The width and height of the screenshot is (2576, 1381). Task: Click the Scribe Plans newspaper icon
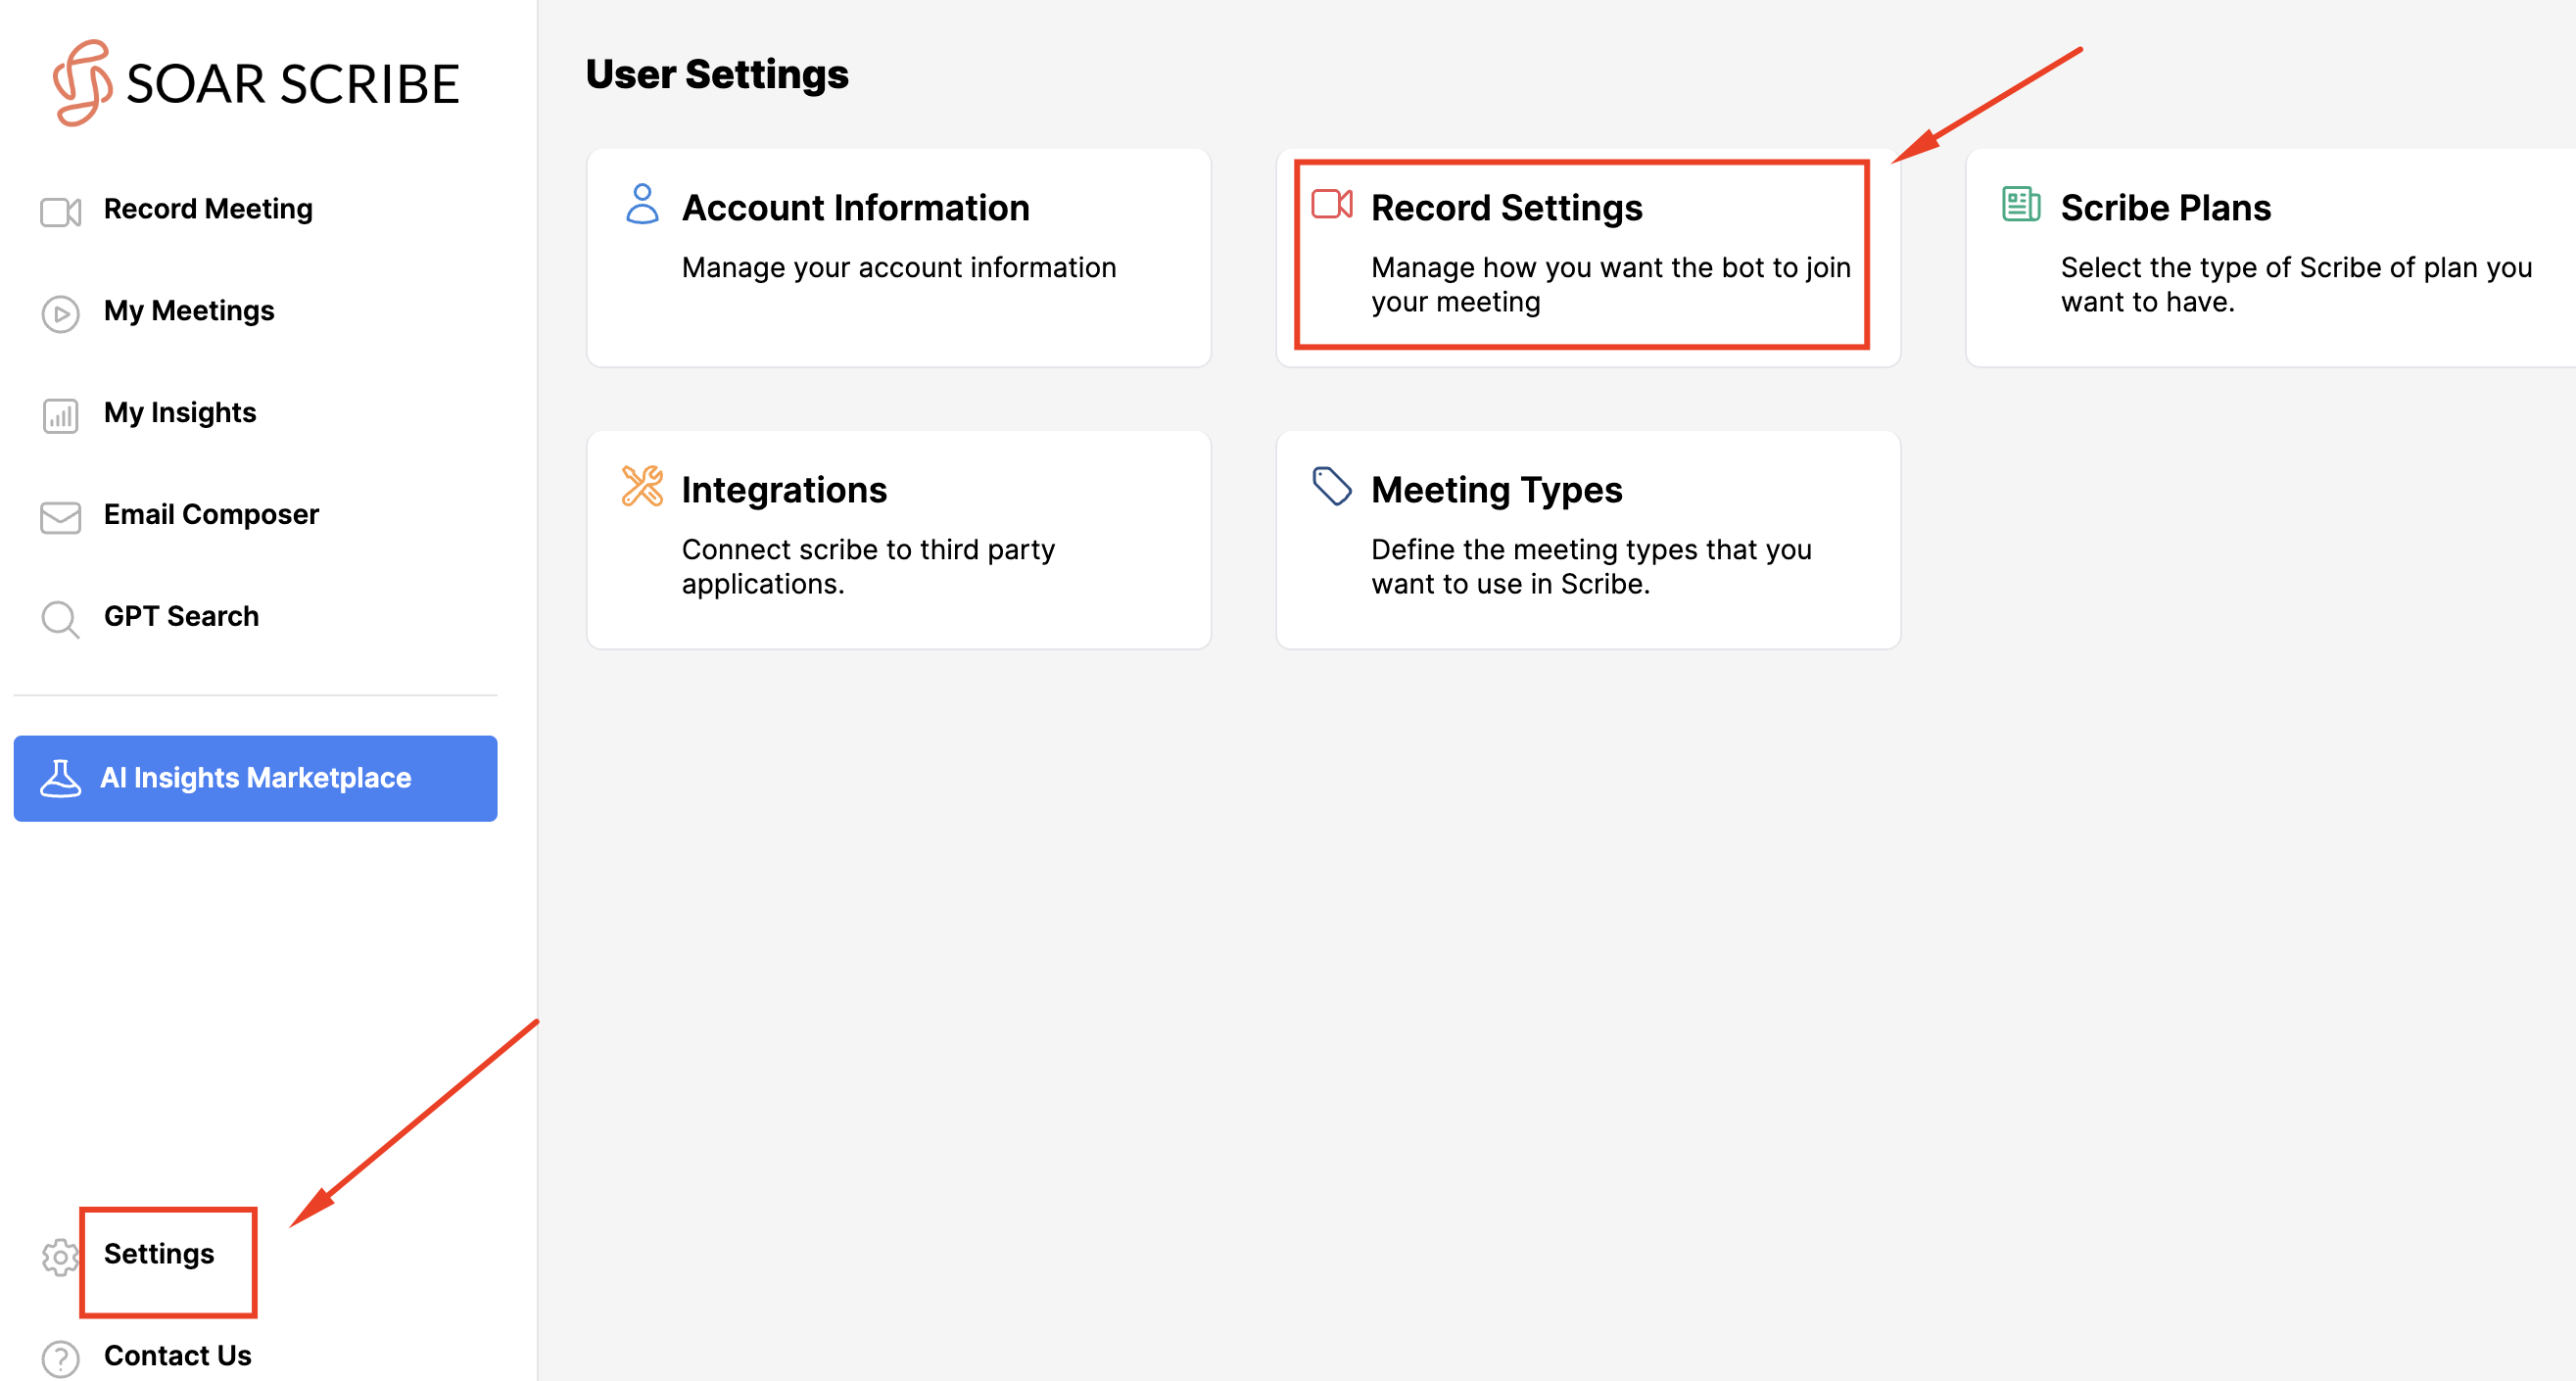click(x=2020, y=204)
